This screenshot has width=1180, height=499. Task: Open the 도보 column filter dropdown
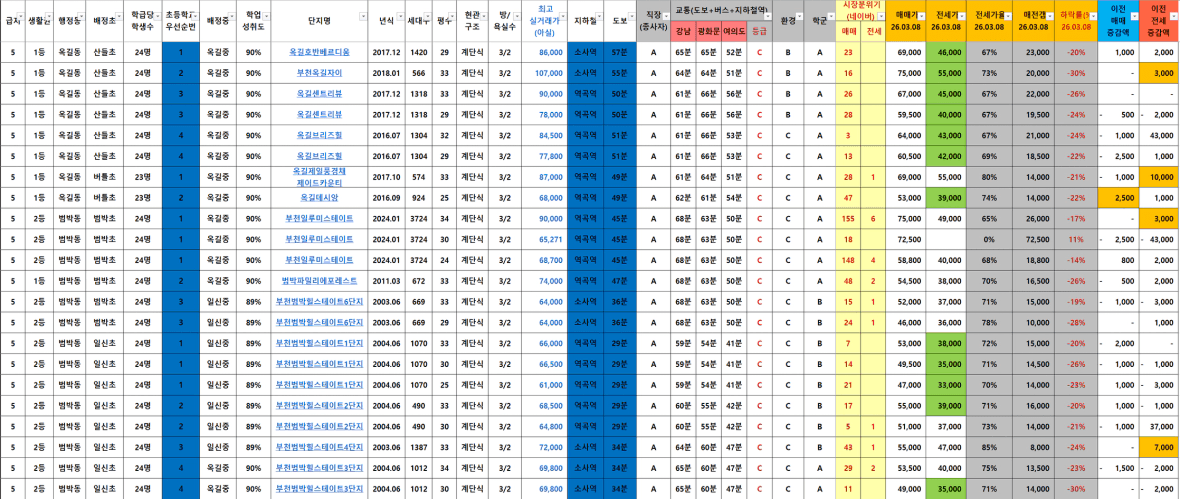coord(630,15)
